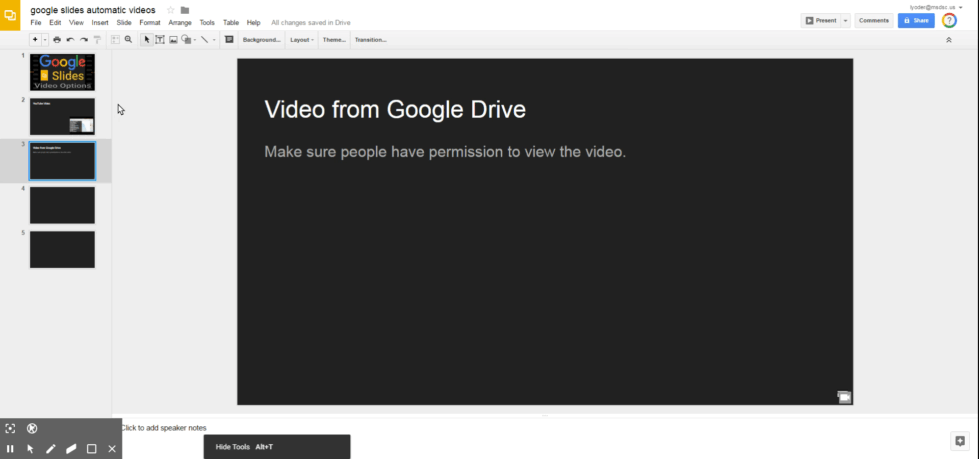This screenshot has height=459, width=979.
Task: Select slide 1 thumbnail Google Slides Video Options
Action: tap(62, 72)
